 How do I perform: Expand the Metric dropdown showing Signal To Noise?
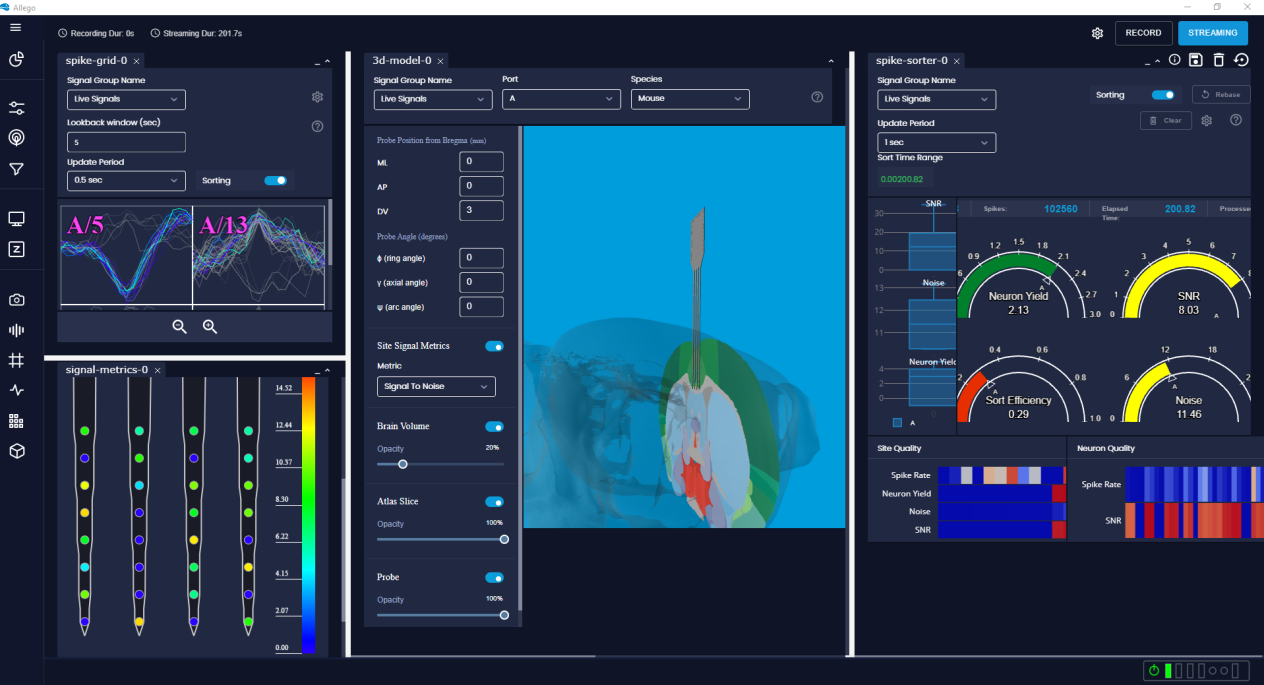[x=435, y=387]
